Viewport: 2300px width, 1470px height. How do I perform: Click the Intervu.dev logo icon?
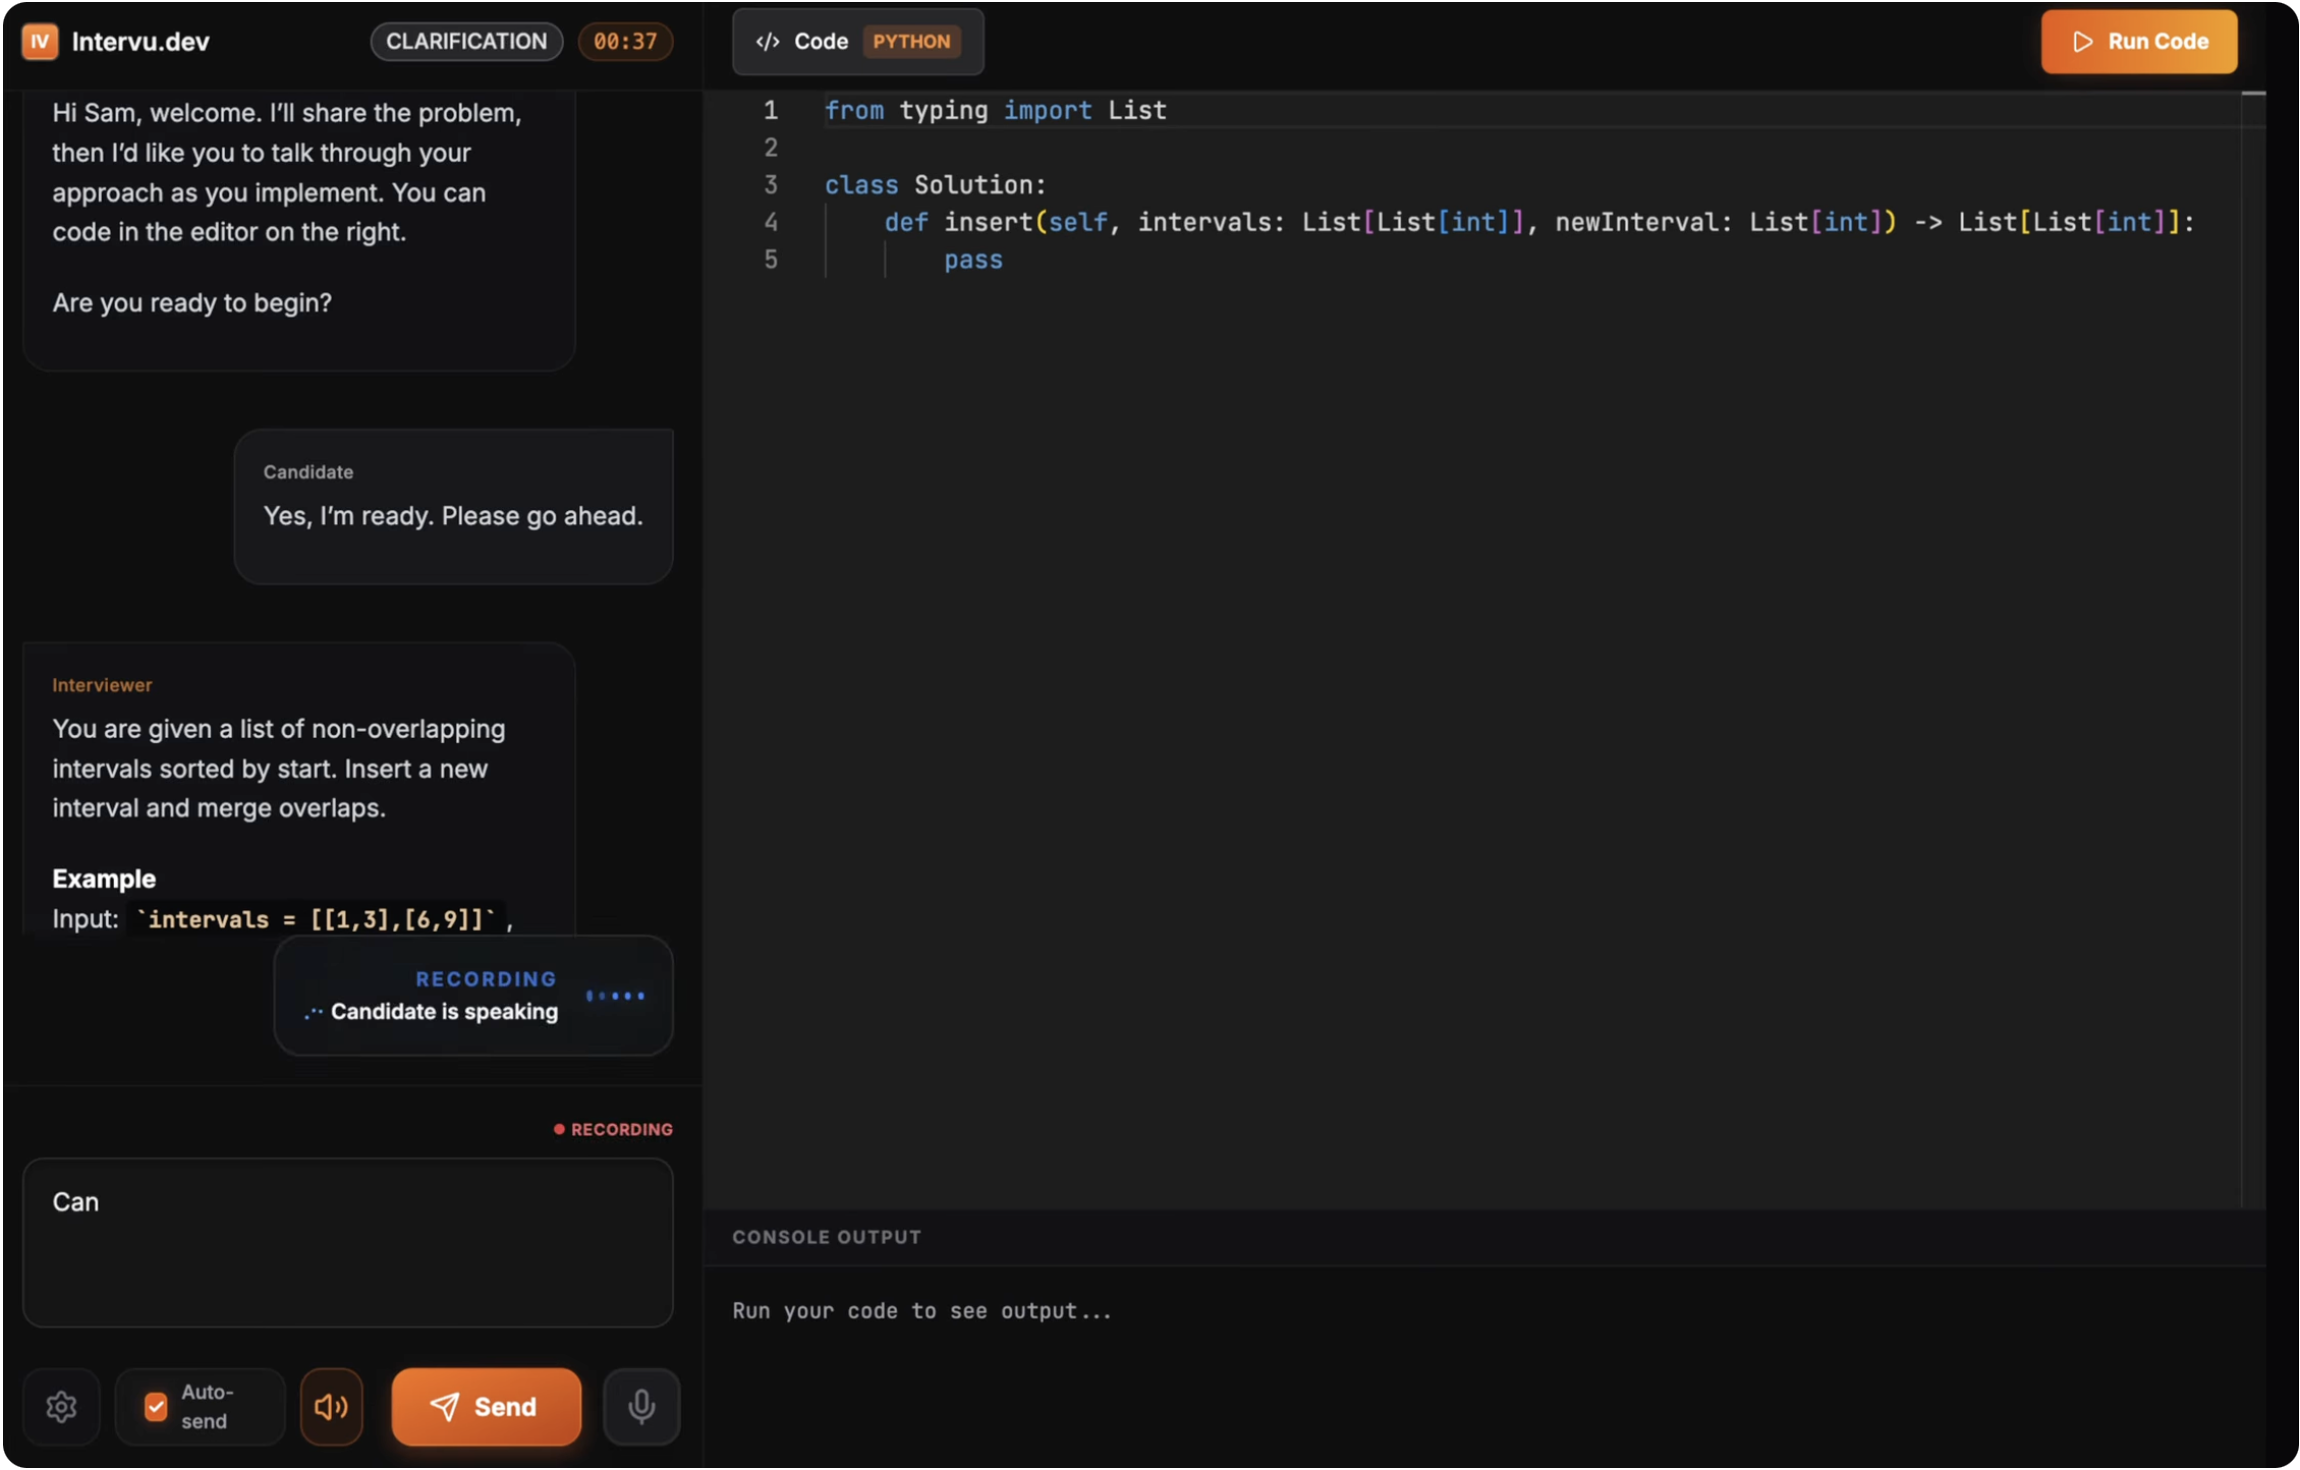[x=39, y=41]
